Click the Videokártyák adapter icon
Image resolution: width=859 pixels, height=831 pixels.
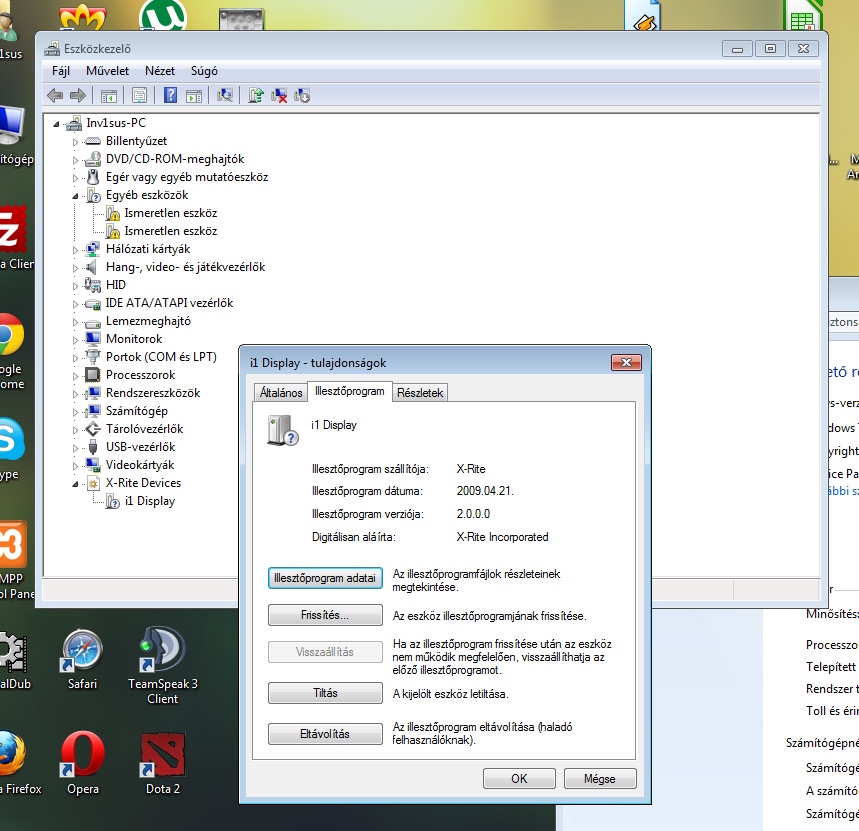pyautogui.click(x=93, y=465)
